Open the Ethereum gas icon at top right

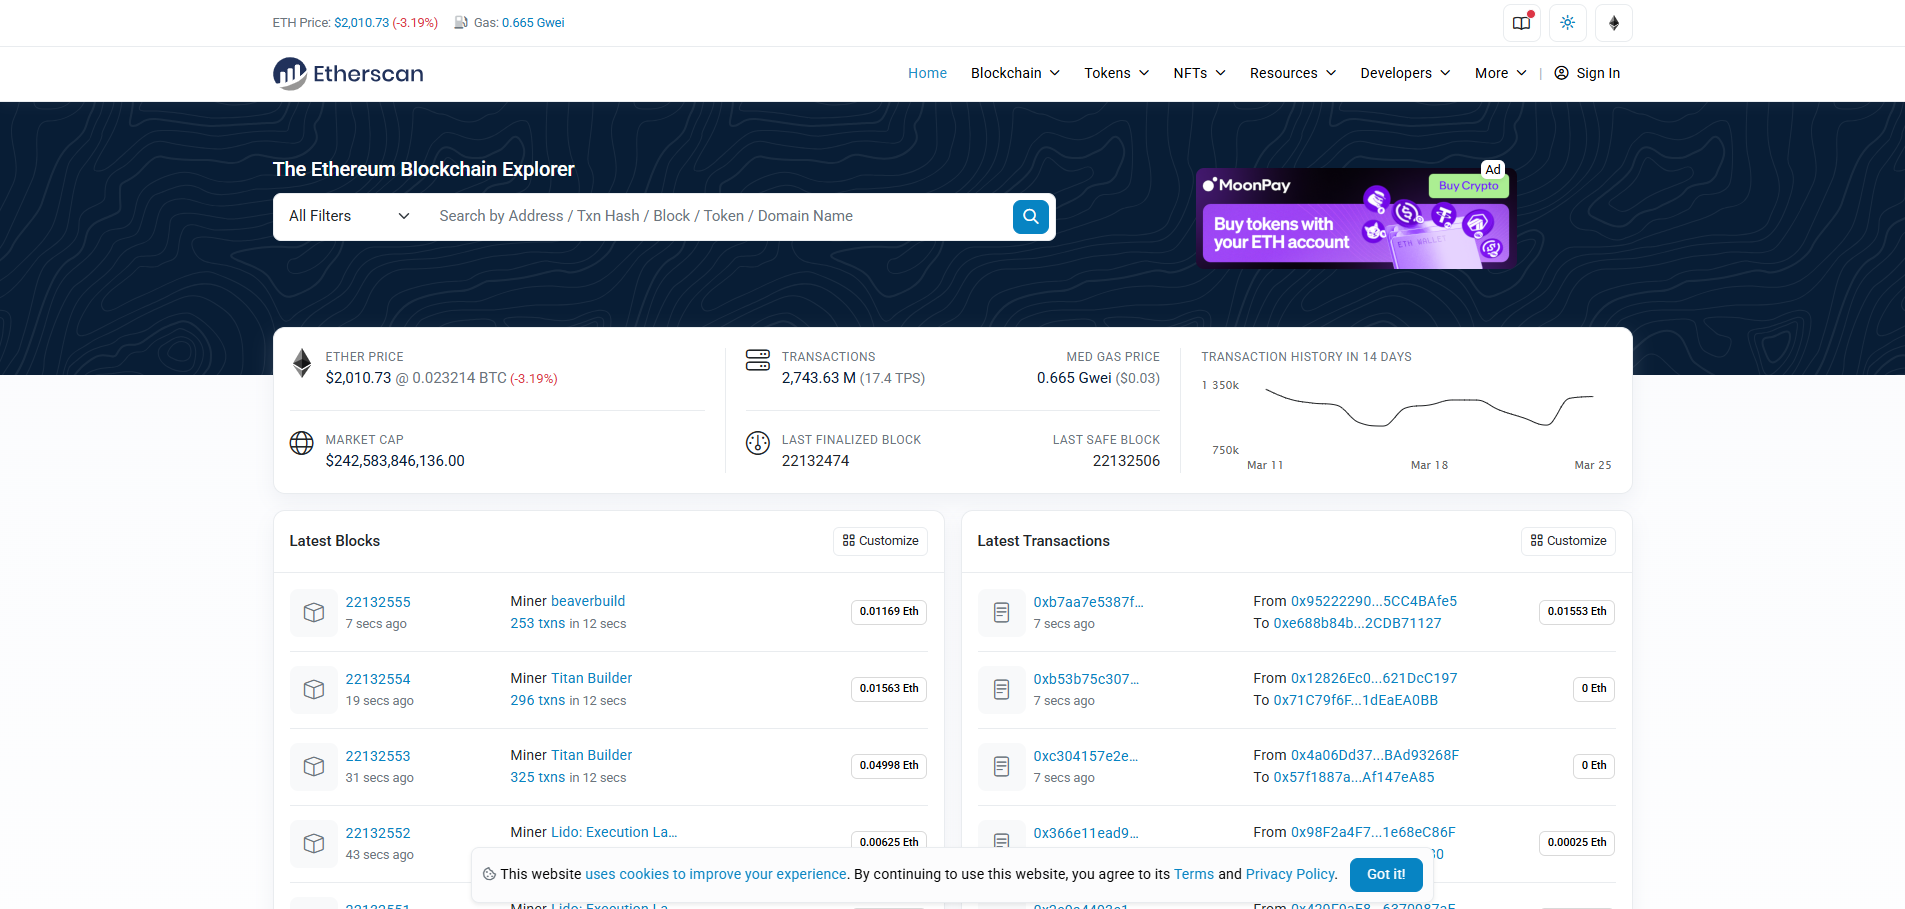(1613, 22)
